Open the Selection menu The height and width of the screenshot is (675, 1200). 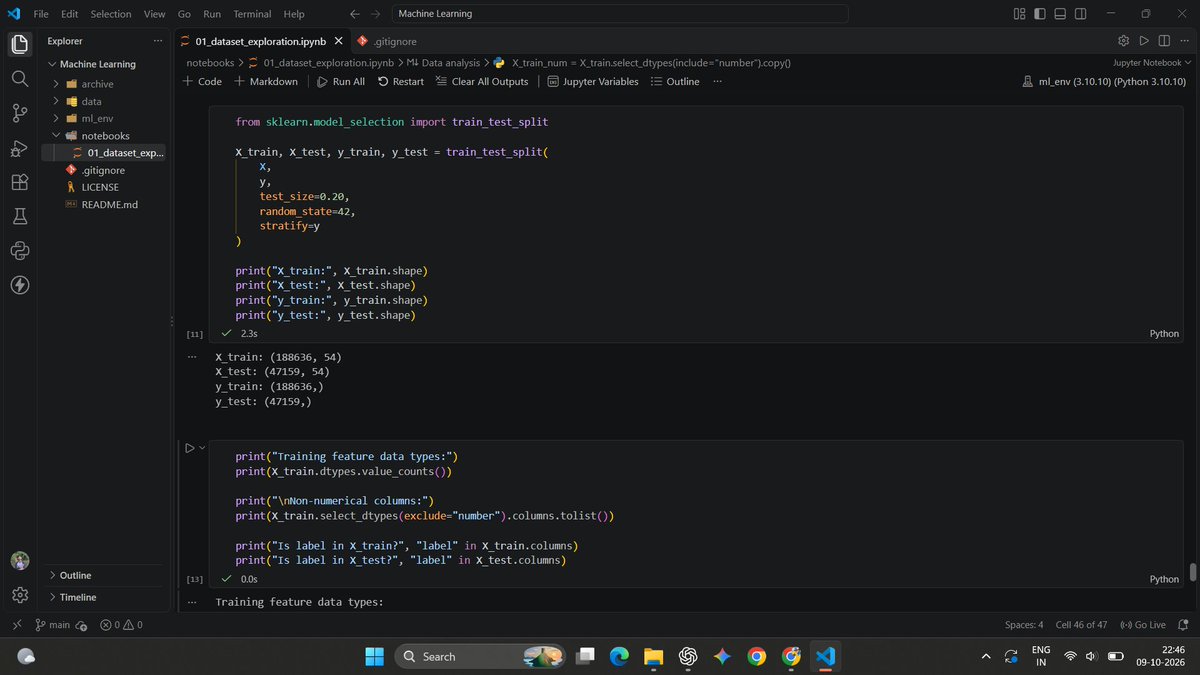[x=110, y=14]
